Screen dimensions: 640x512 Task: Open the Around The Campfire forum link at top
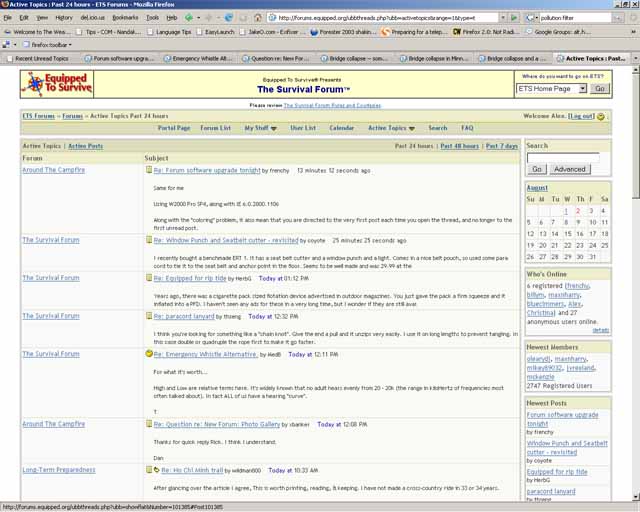tap(53, 170)
